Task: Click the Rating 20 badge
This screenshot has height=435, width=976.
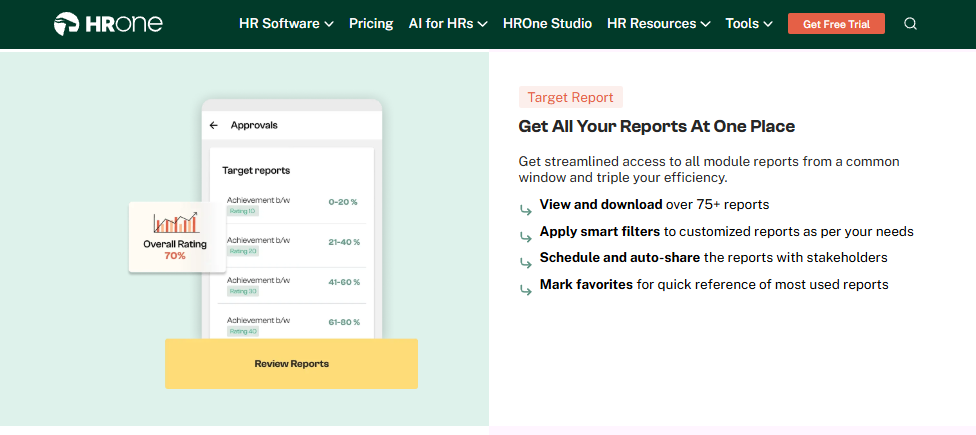Action: click(243, 251)
